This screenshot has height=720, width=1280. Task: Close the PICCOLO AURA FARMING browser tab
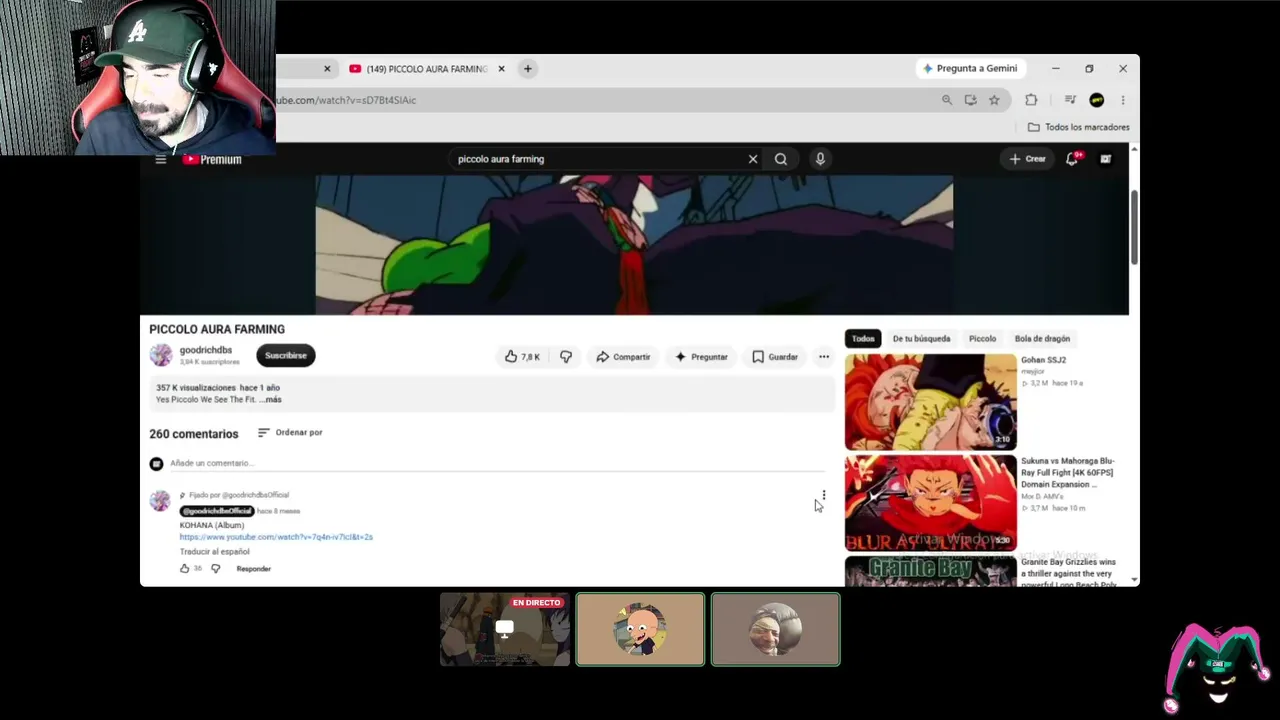(x=501, y=69)
